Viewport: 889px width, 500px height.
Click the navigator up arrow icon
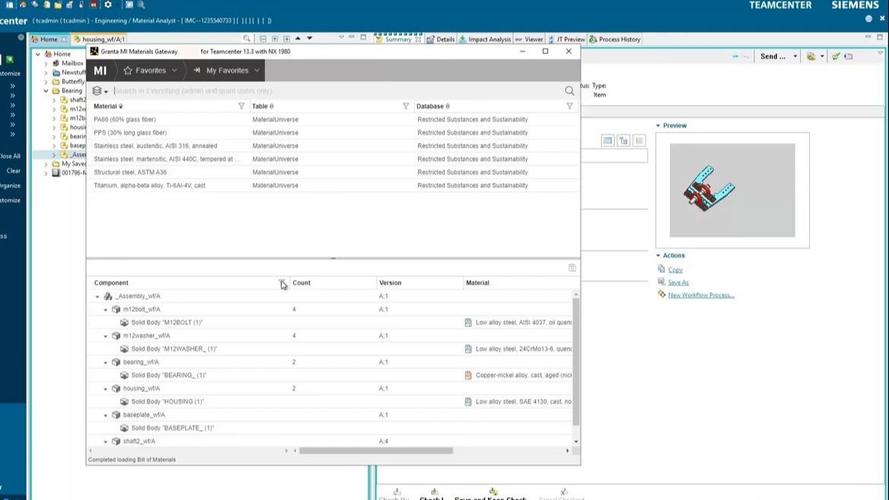click(298, 39)
